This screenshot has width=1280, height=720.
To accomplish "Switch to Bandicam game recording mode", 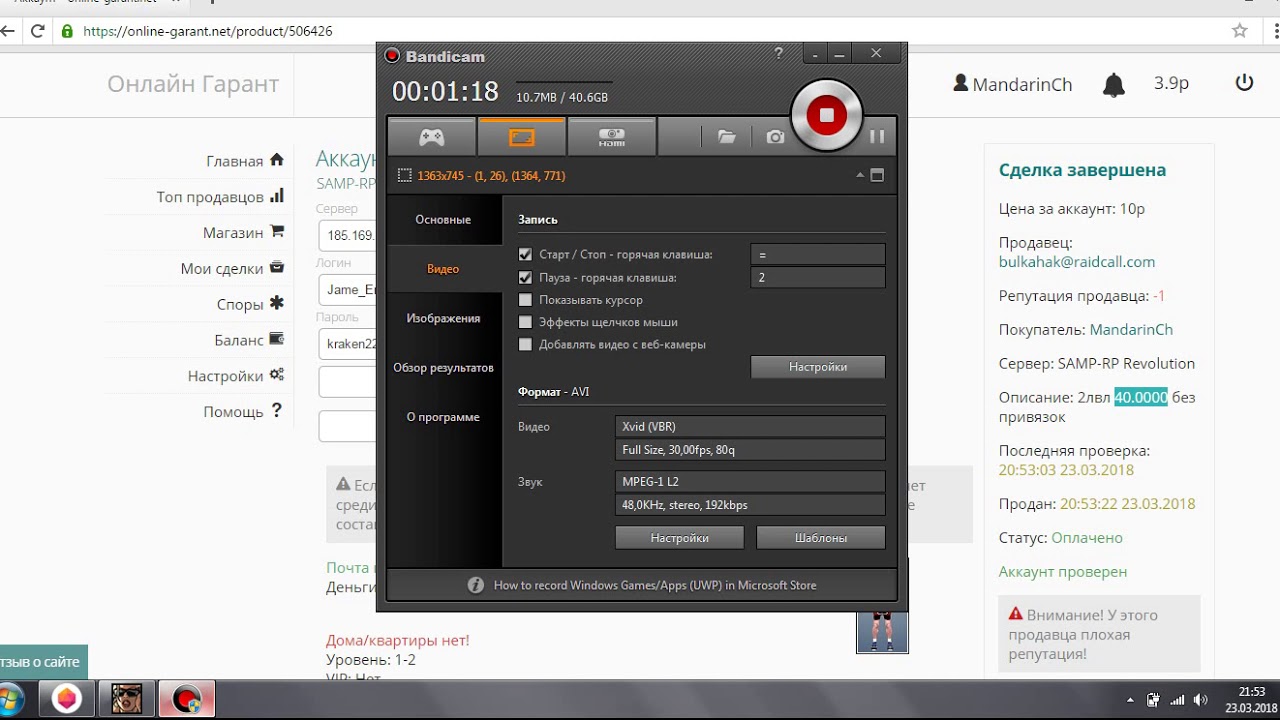I will (432, 137).
